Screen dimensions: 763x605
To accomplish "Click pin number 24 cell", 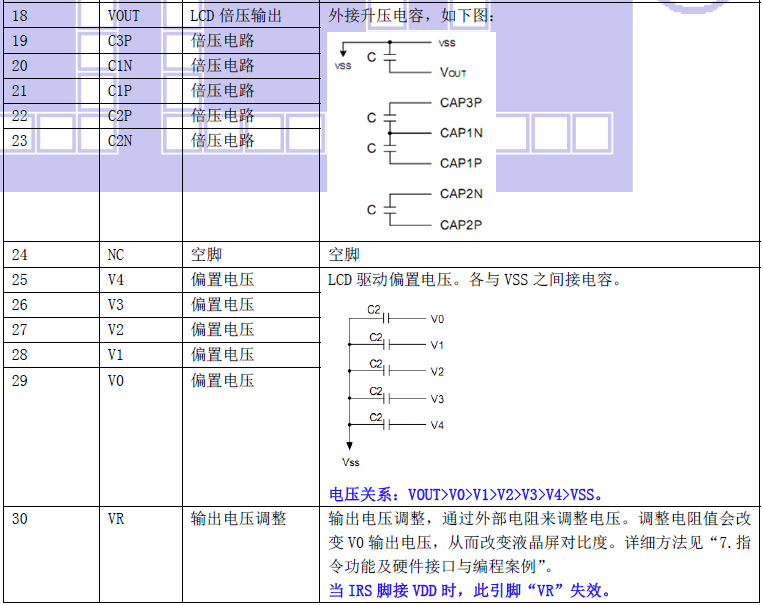I will [x=51, y=254].
